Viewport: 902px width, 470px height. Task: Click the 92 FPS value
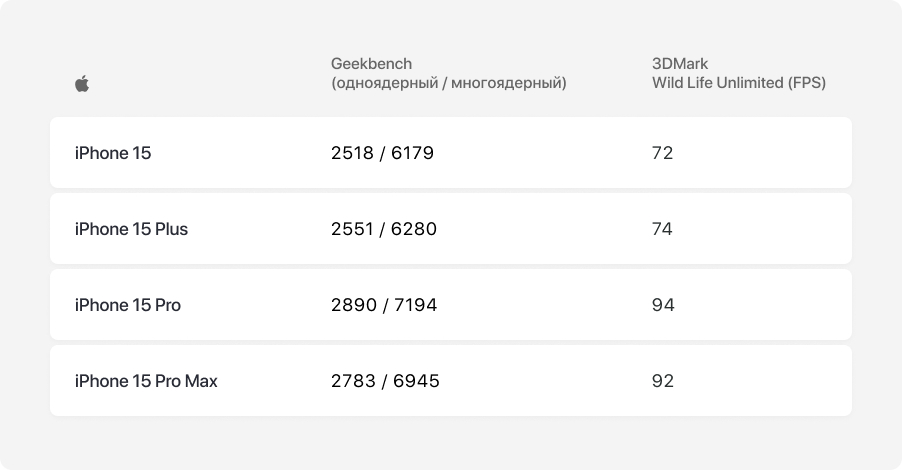pos(663,381)
